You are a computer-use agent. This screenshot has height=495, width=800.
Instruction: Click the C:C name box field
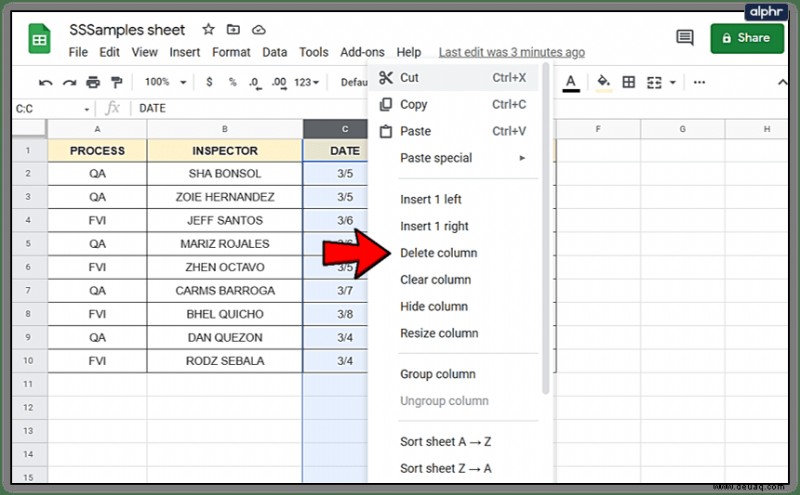52,109
